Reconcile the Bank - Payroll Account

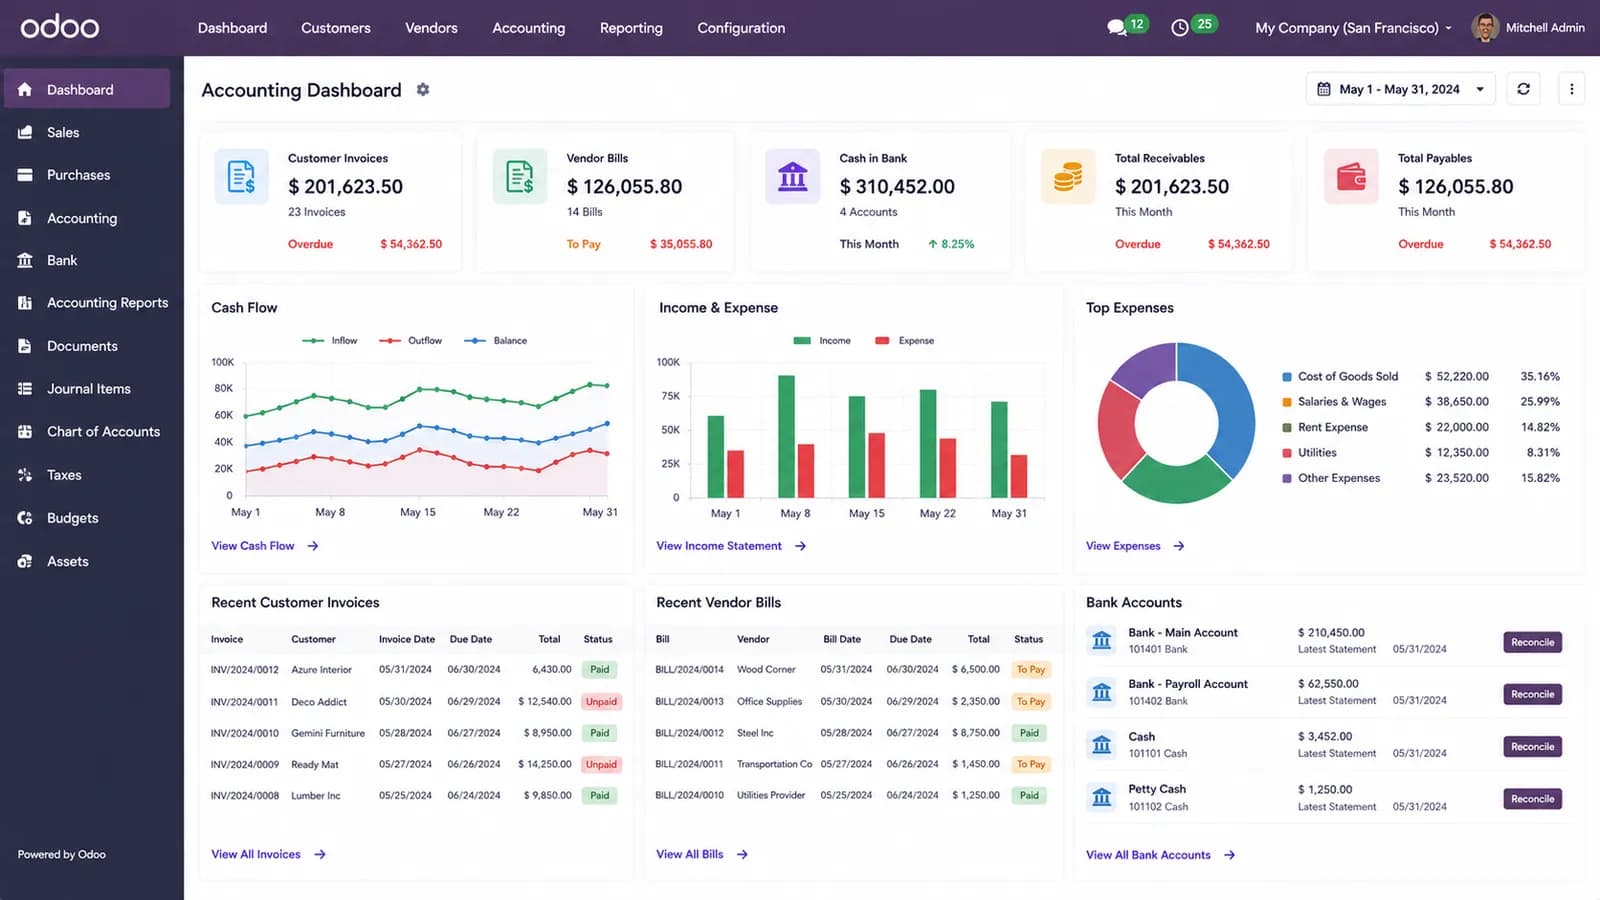1532,694
